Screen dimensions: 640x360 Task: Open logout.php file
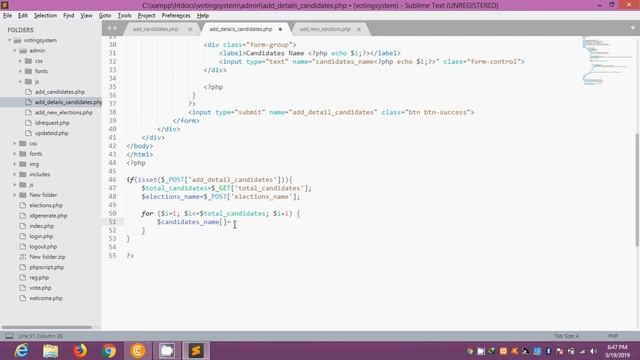(43, 247)
